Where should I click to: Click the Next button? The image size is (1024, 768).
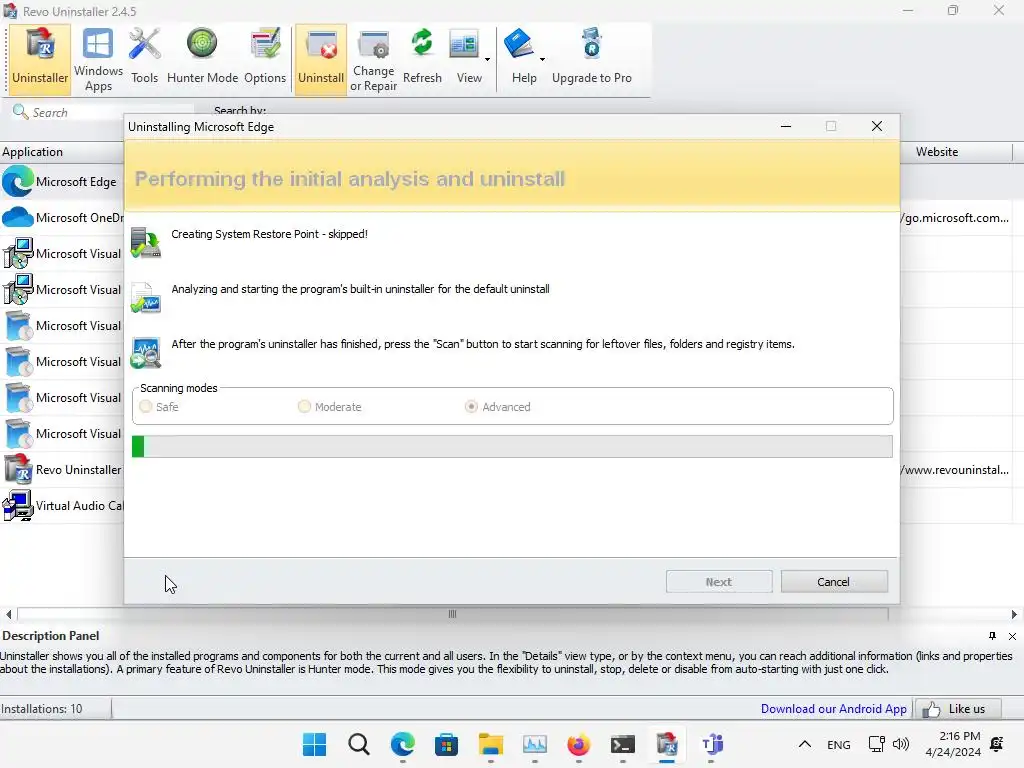[x=719, y=582]
